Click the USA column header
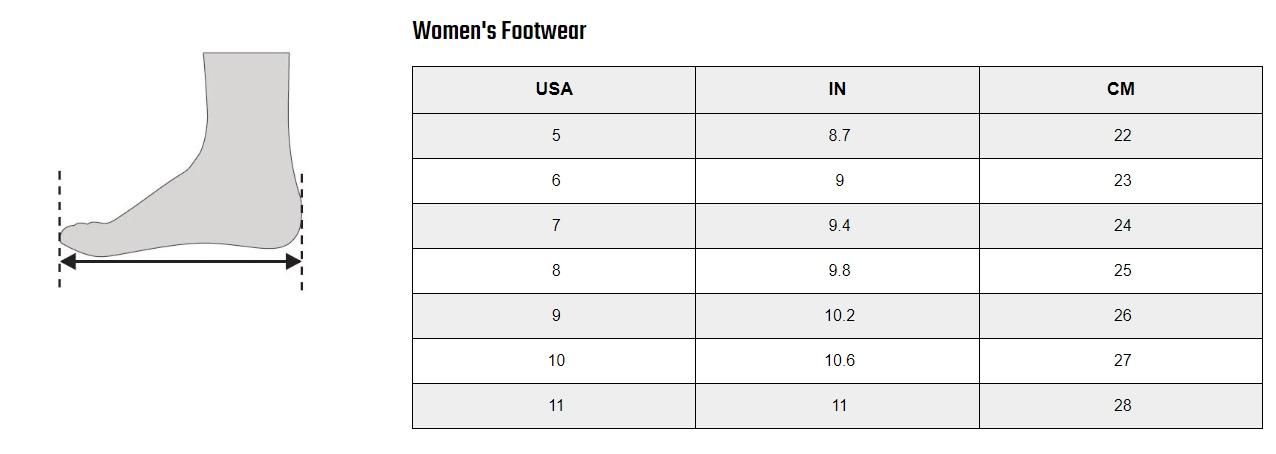This screenshot has width=1276, height=454. [x=554, y=90]
